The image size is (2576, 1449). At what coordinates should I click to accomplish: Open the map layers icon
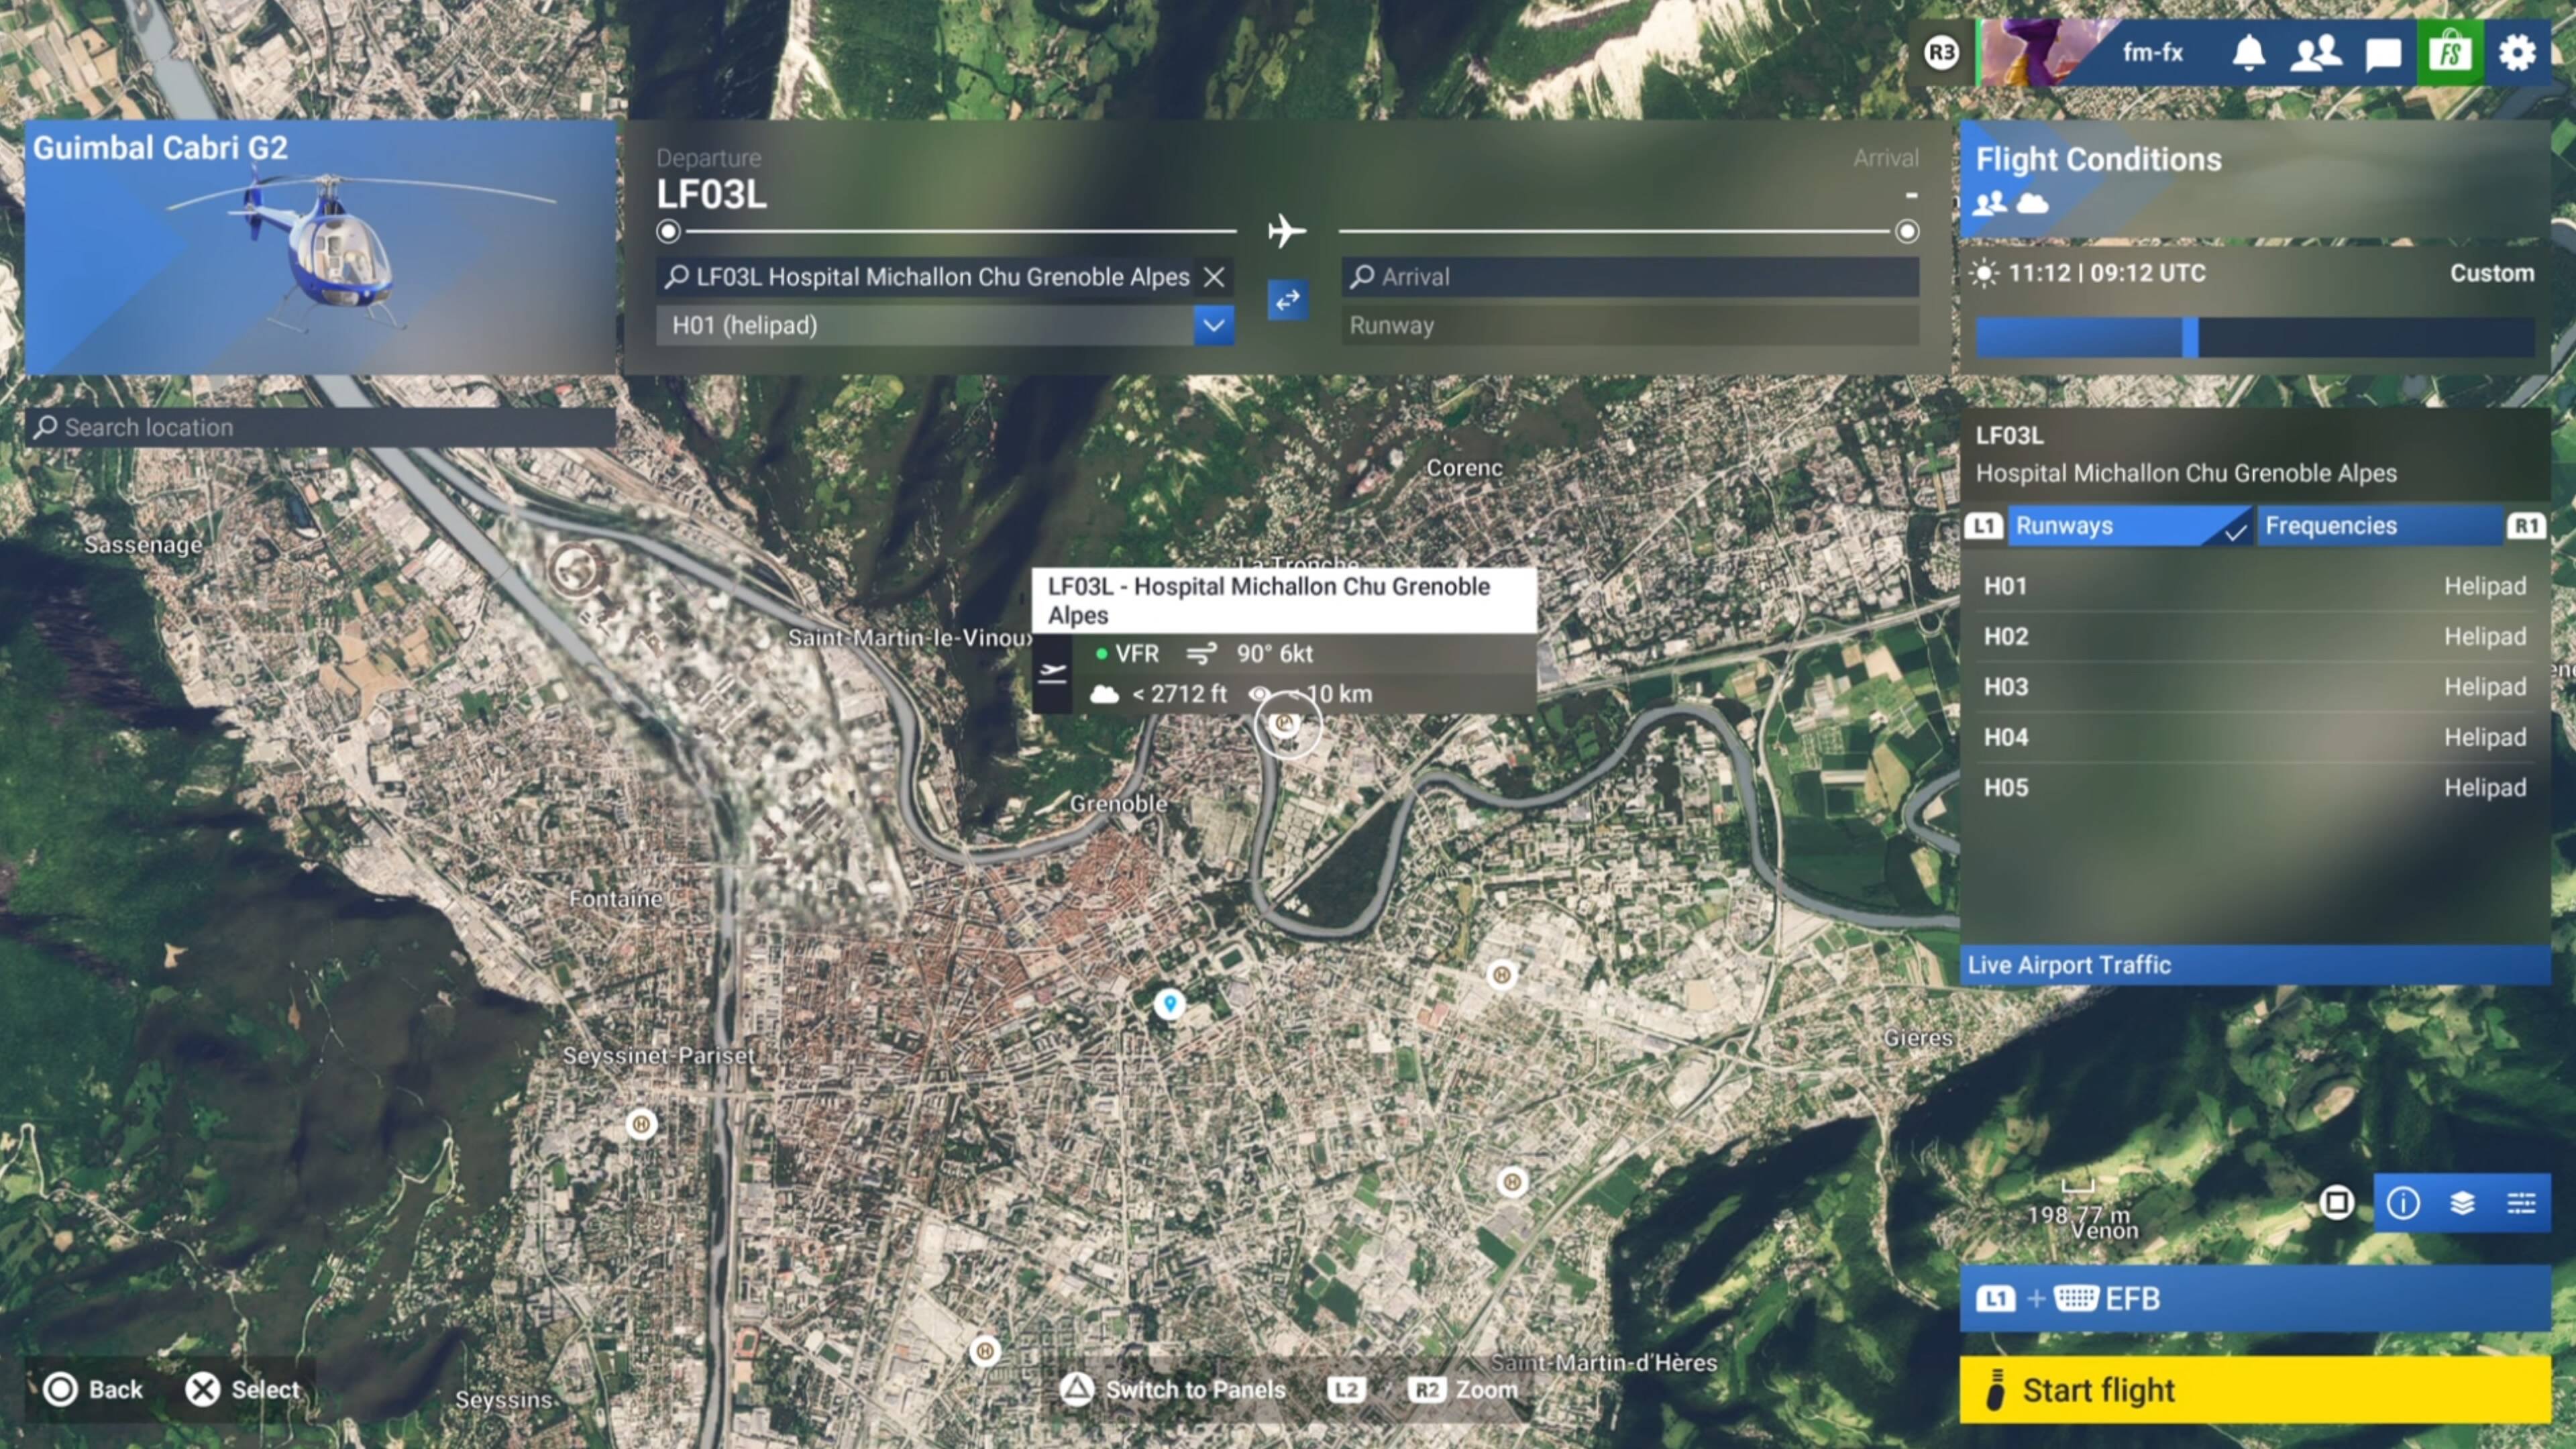[2462, 1203]
